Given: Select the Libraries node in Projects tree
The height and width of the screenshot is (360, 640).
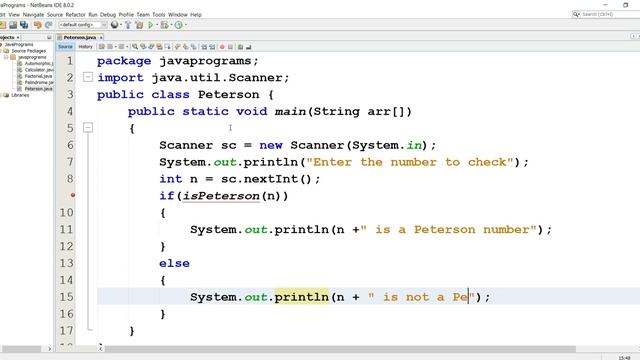Looking at the screenshot, I should pos(16,95).
